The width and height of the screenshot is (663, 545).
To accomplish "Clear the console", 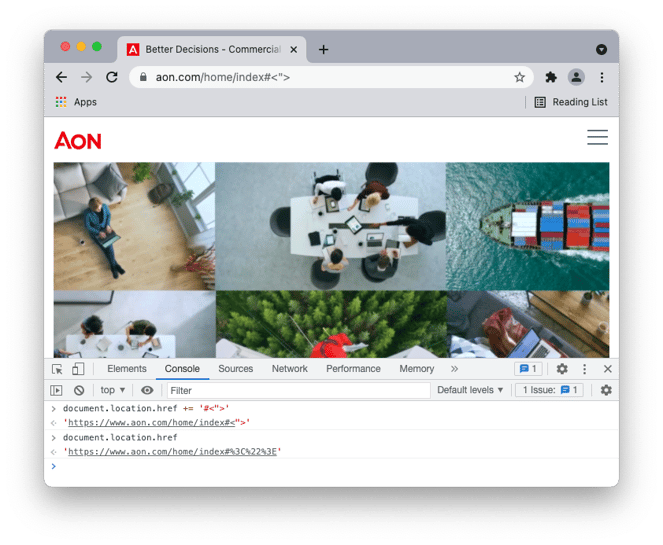I will click(79, 390).
